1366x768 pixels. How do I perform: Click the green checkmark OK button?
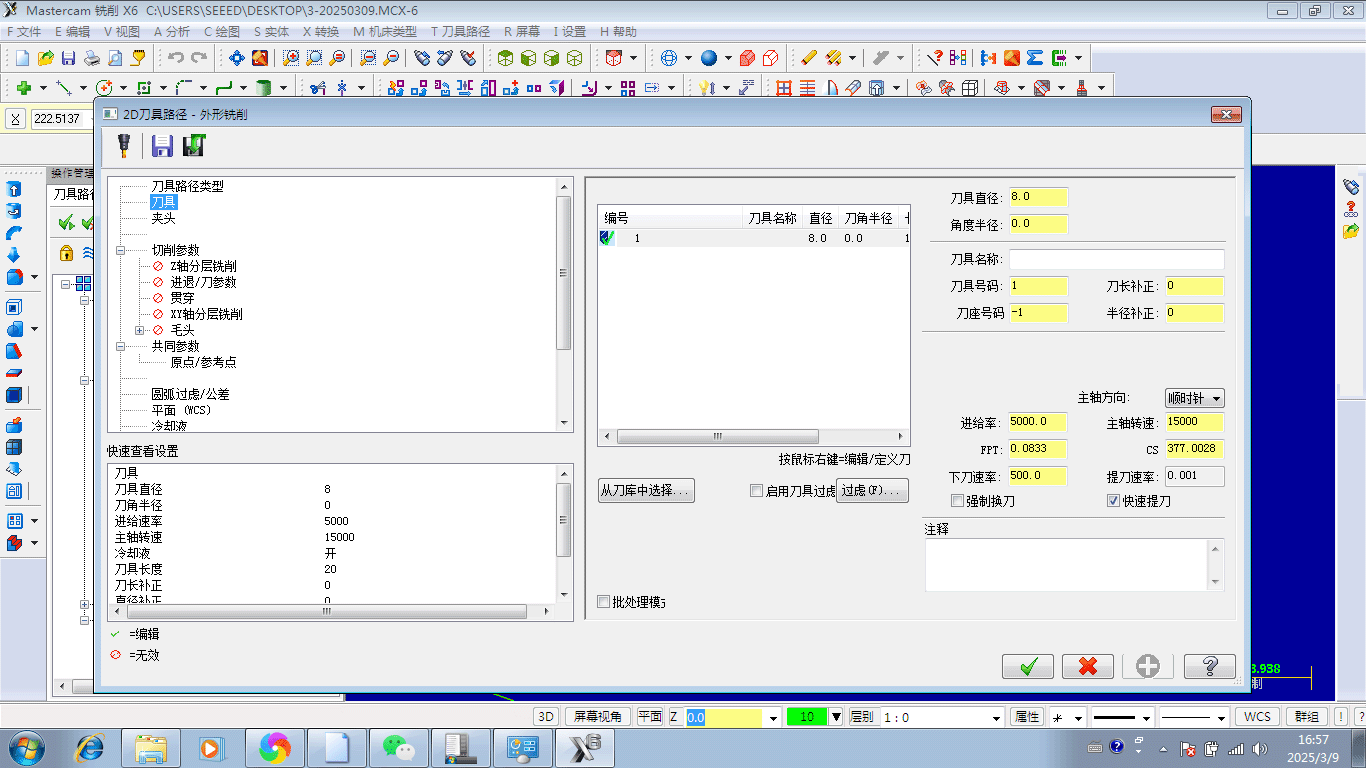coord(1027,666)
